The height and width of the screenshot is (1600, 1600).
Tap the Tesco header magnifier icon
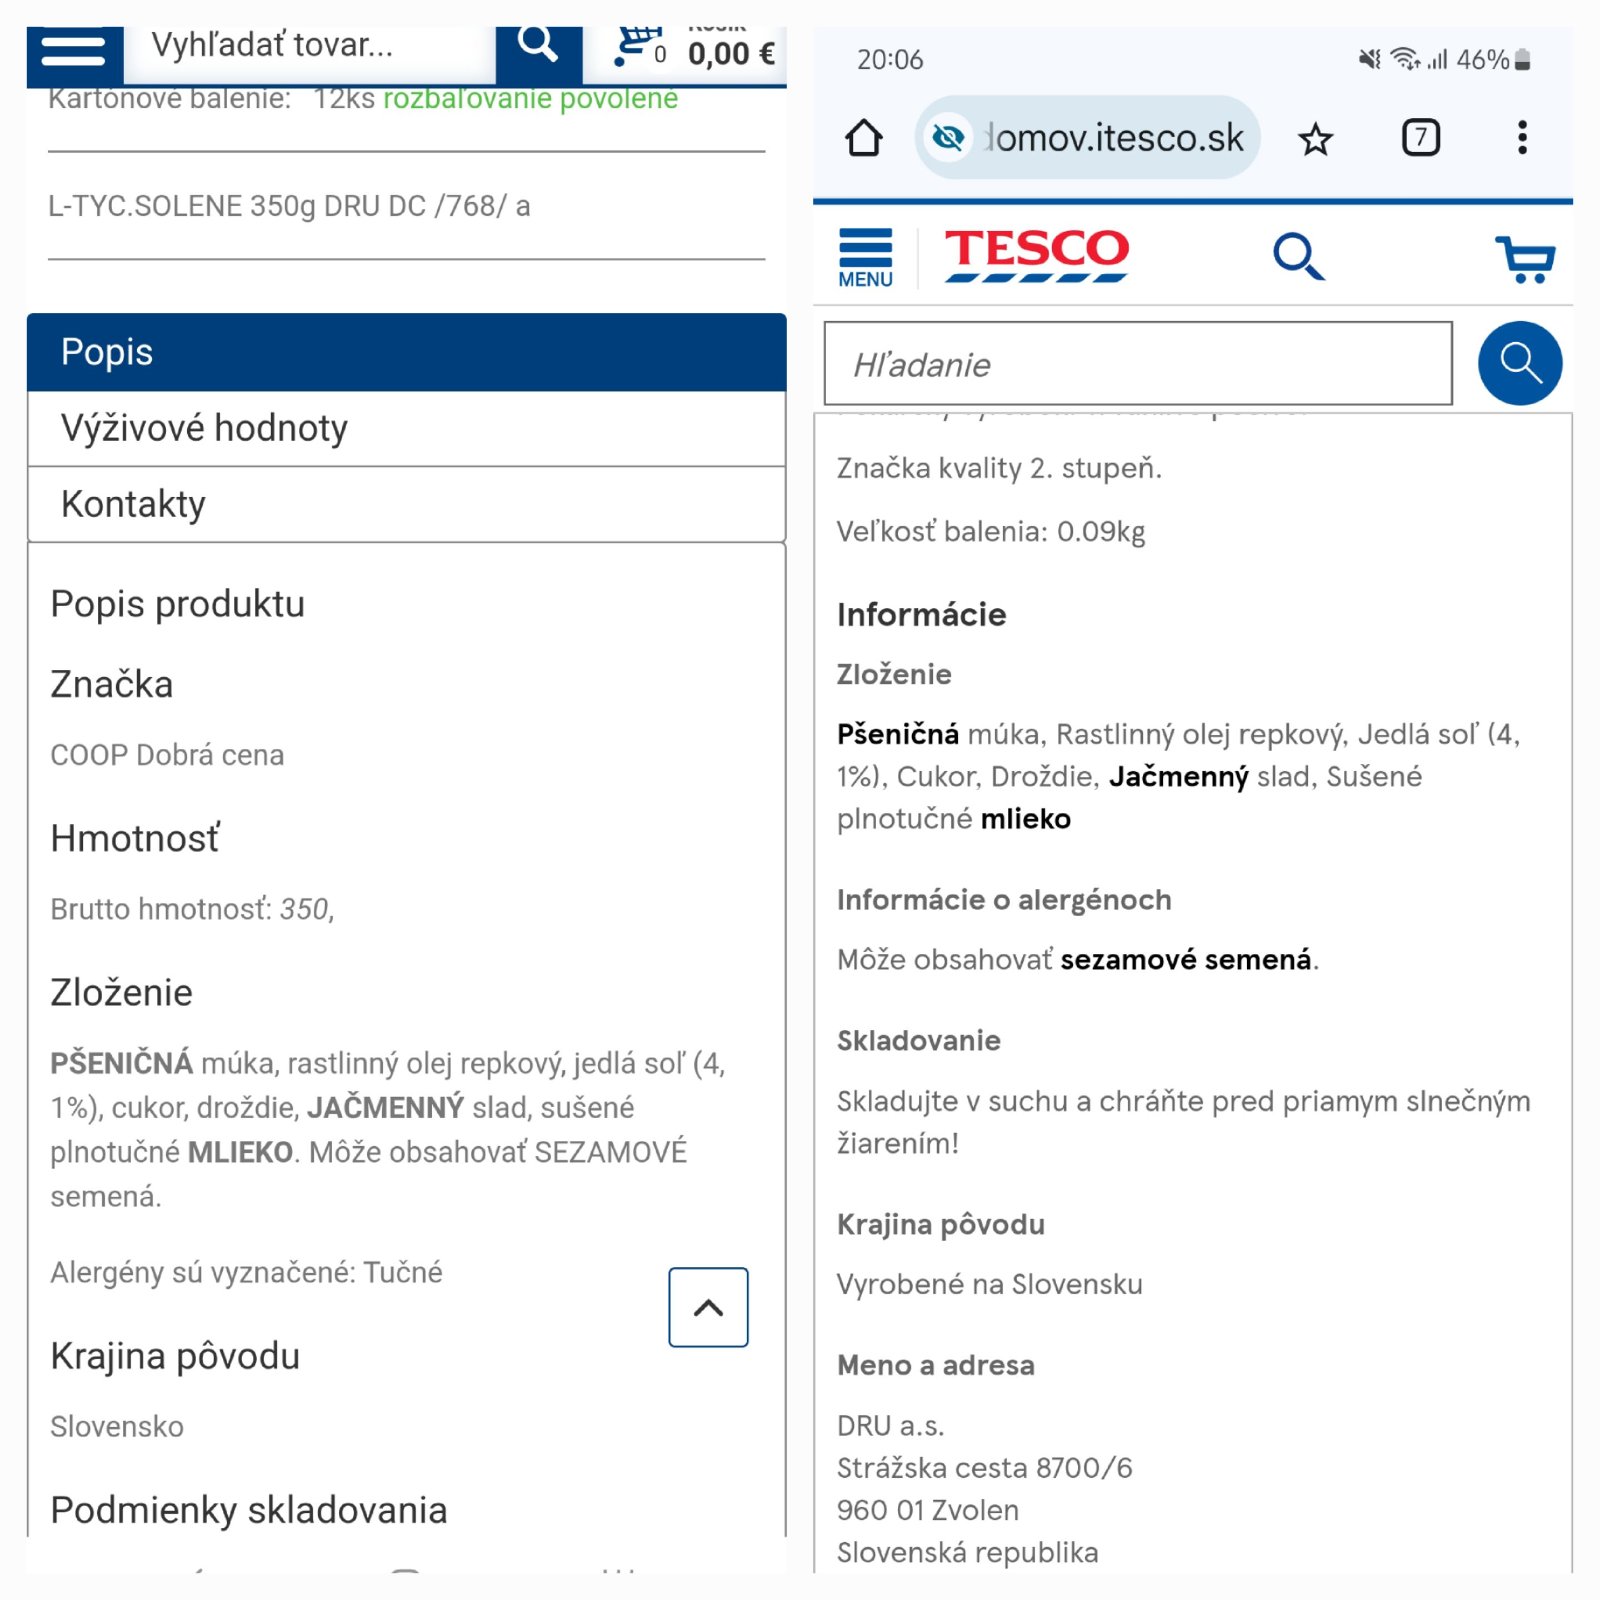[1298, 257]
